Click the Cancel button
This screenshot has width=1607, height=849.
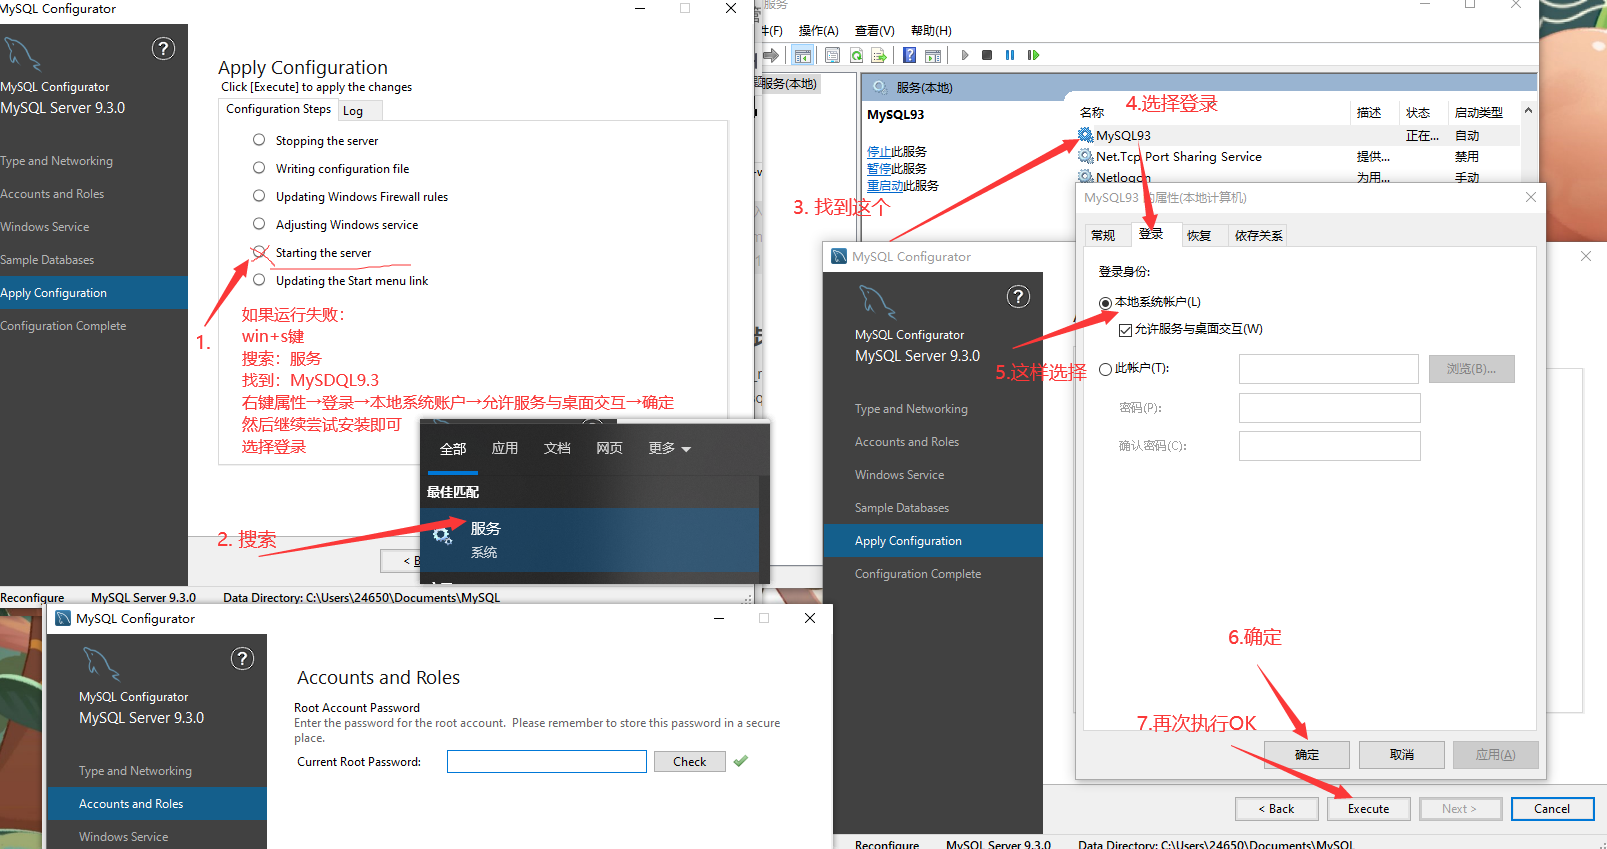pyautogui.click(x=1552, y=809)
